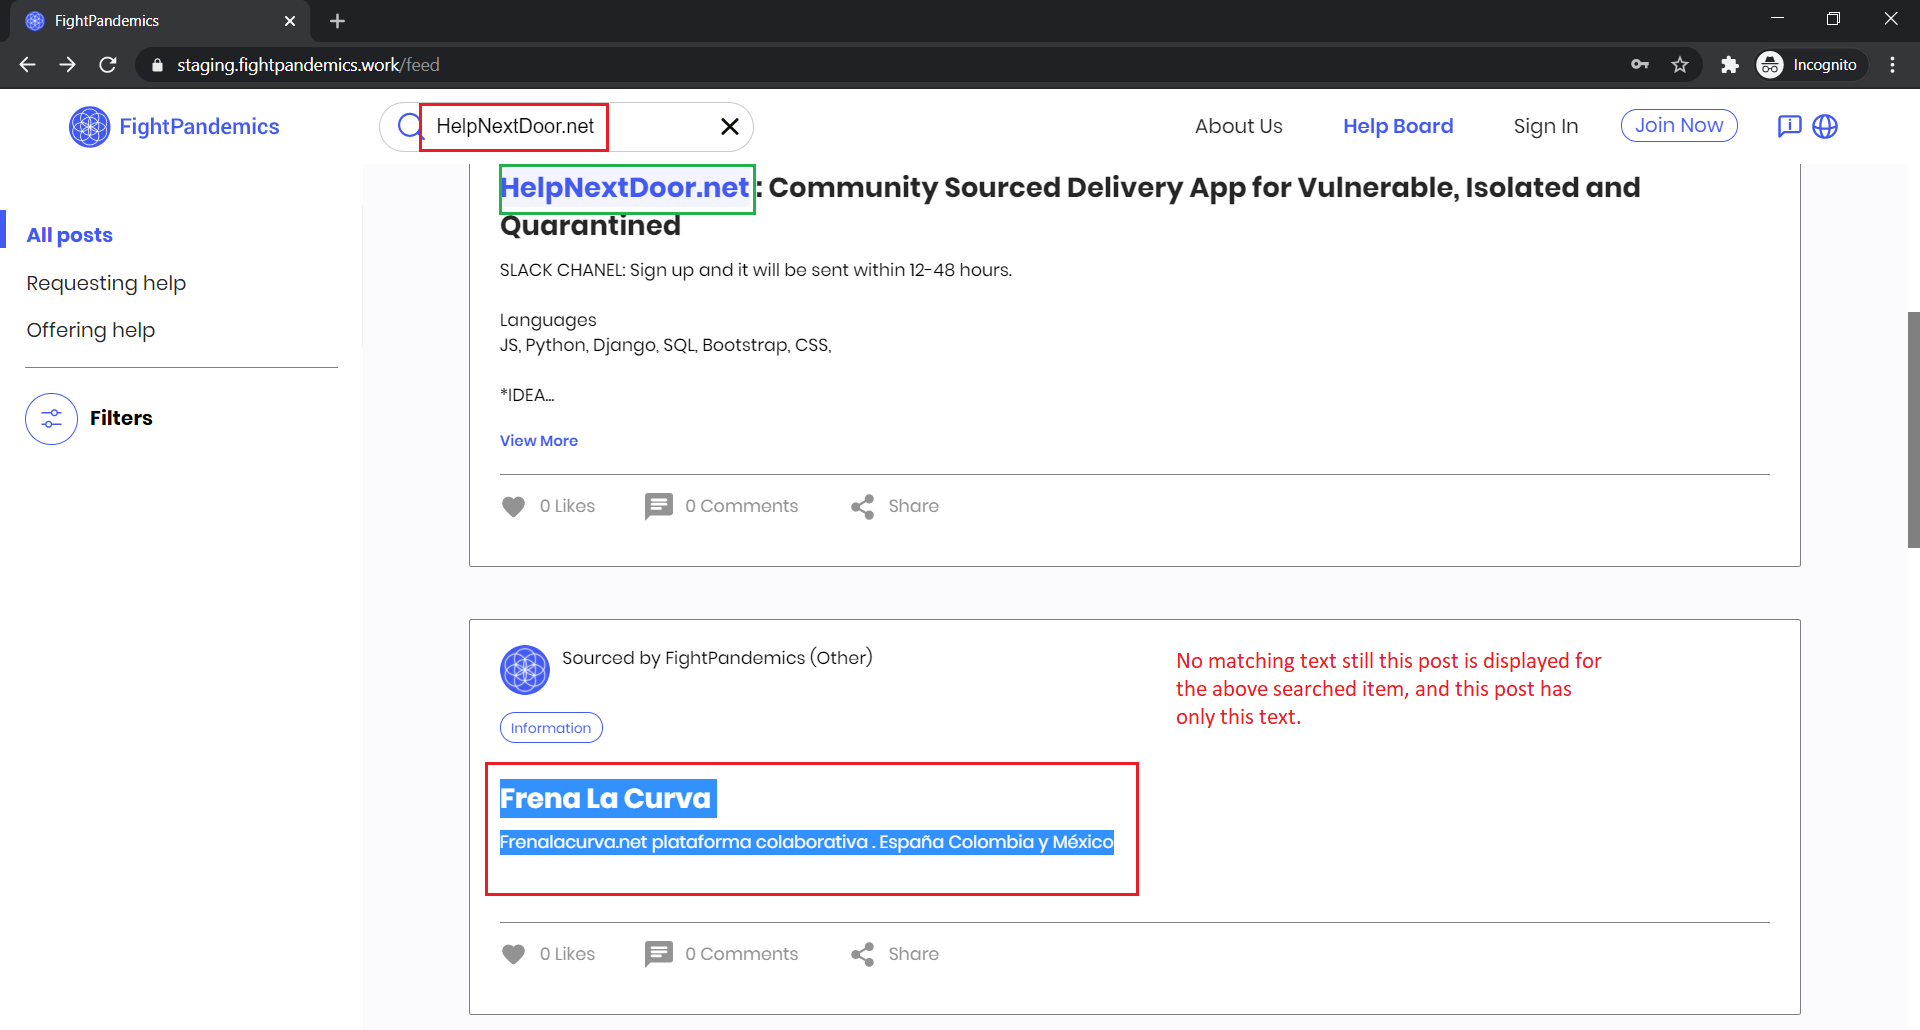Screen dimensions: 1920x1030
Task: Open the language globe icon
Action: [x=1825, y=126]
